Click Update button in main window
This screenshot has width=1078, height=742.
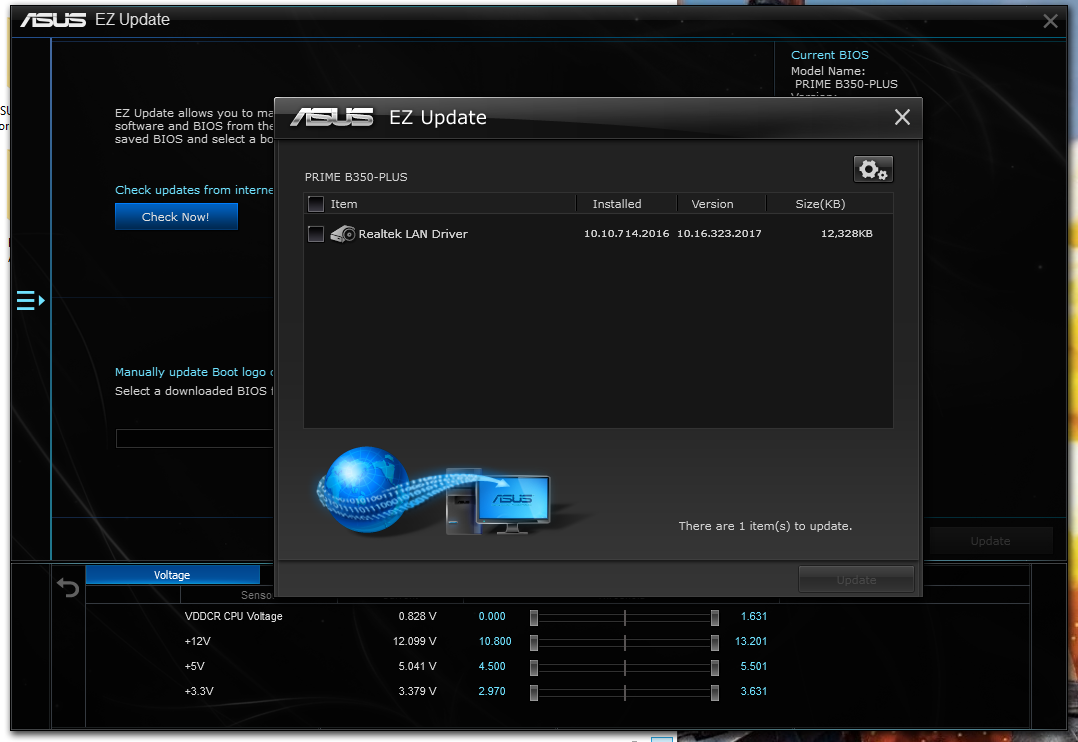tap(991, 541)
